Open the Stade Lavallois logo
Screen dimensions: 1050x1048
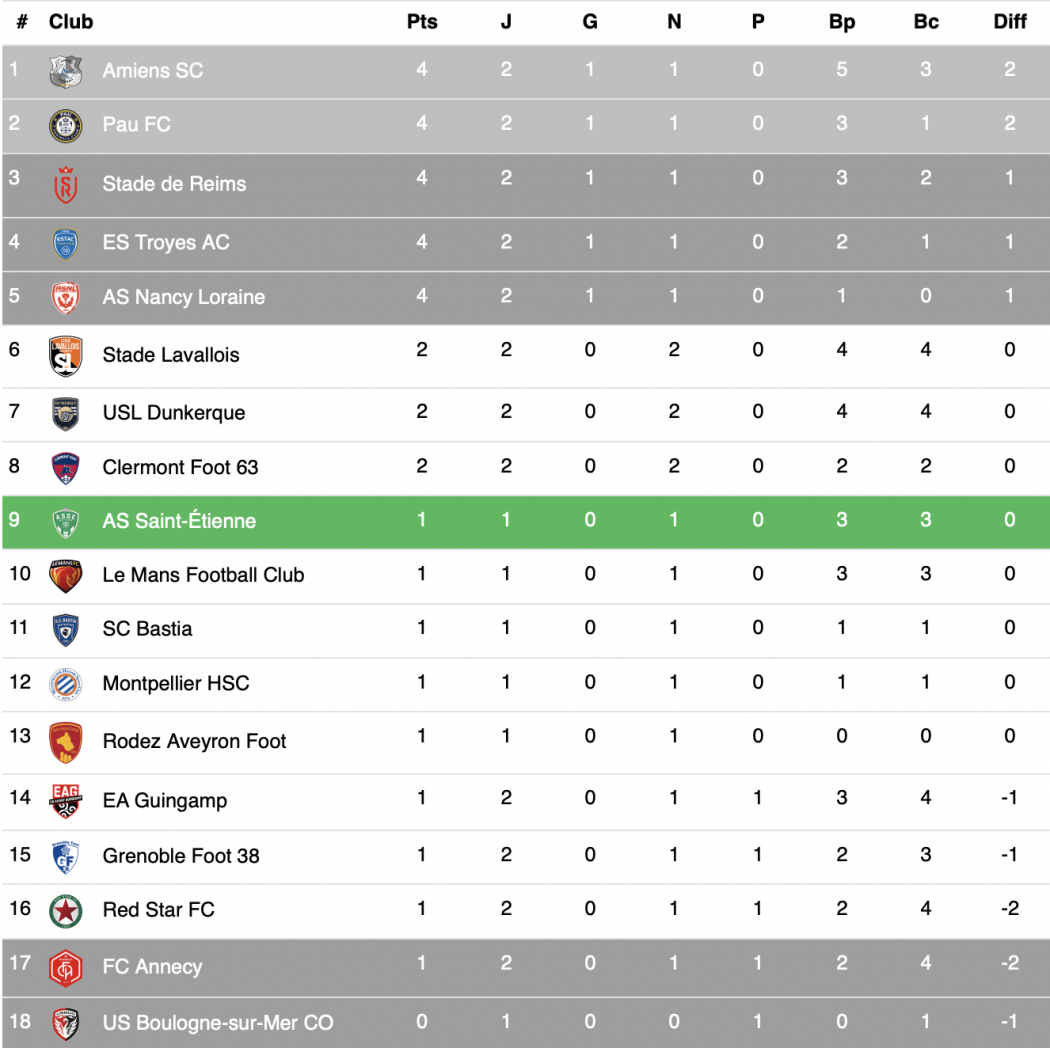[x=66, y=356]
